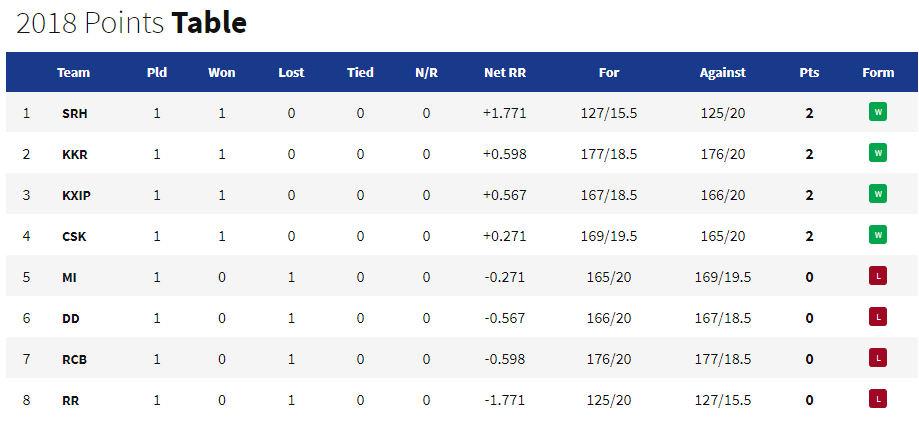Click the red L form badge for RCB
The height and width of the screenshot is (437, 919).
[x=877, y=357]
